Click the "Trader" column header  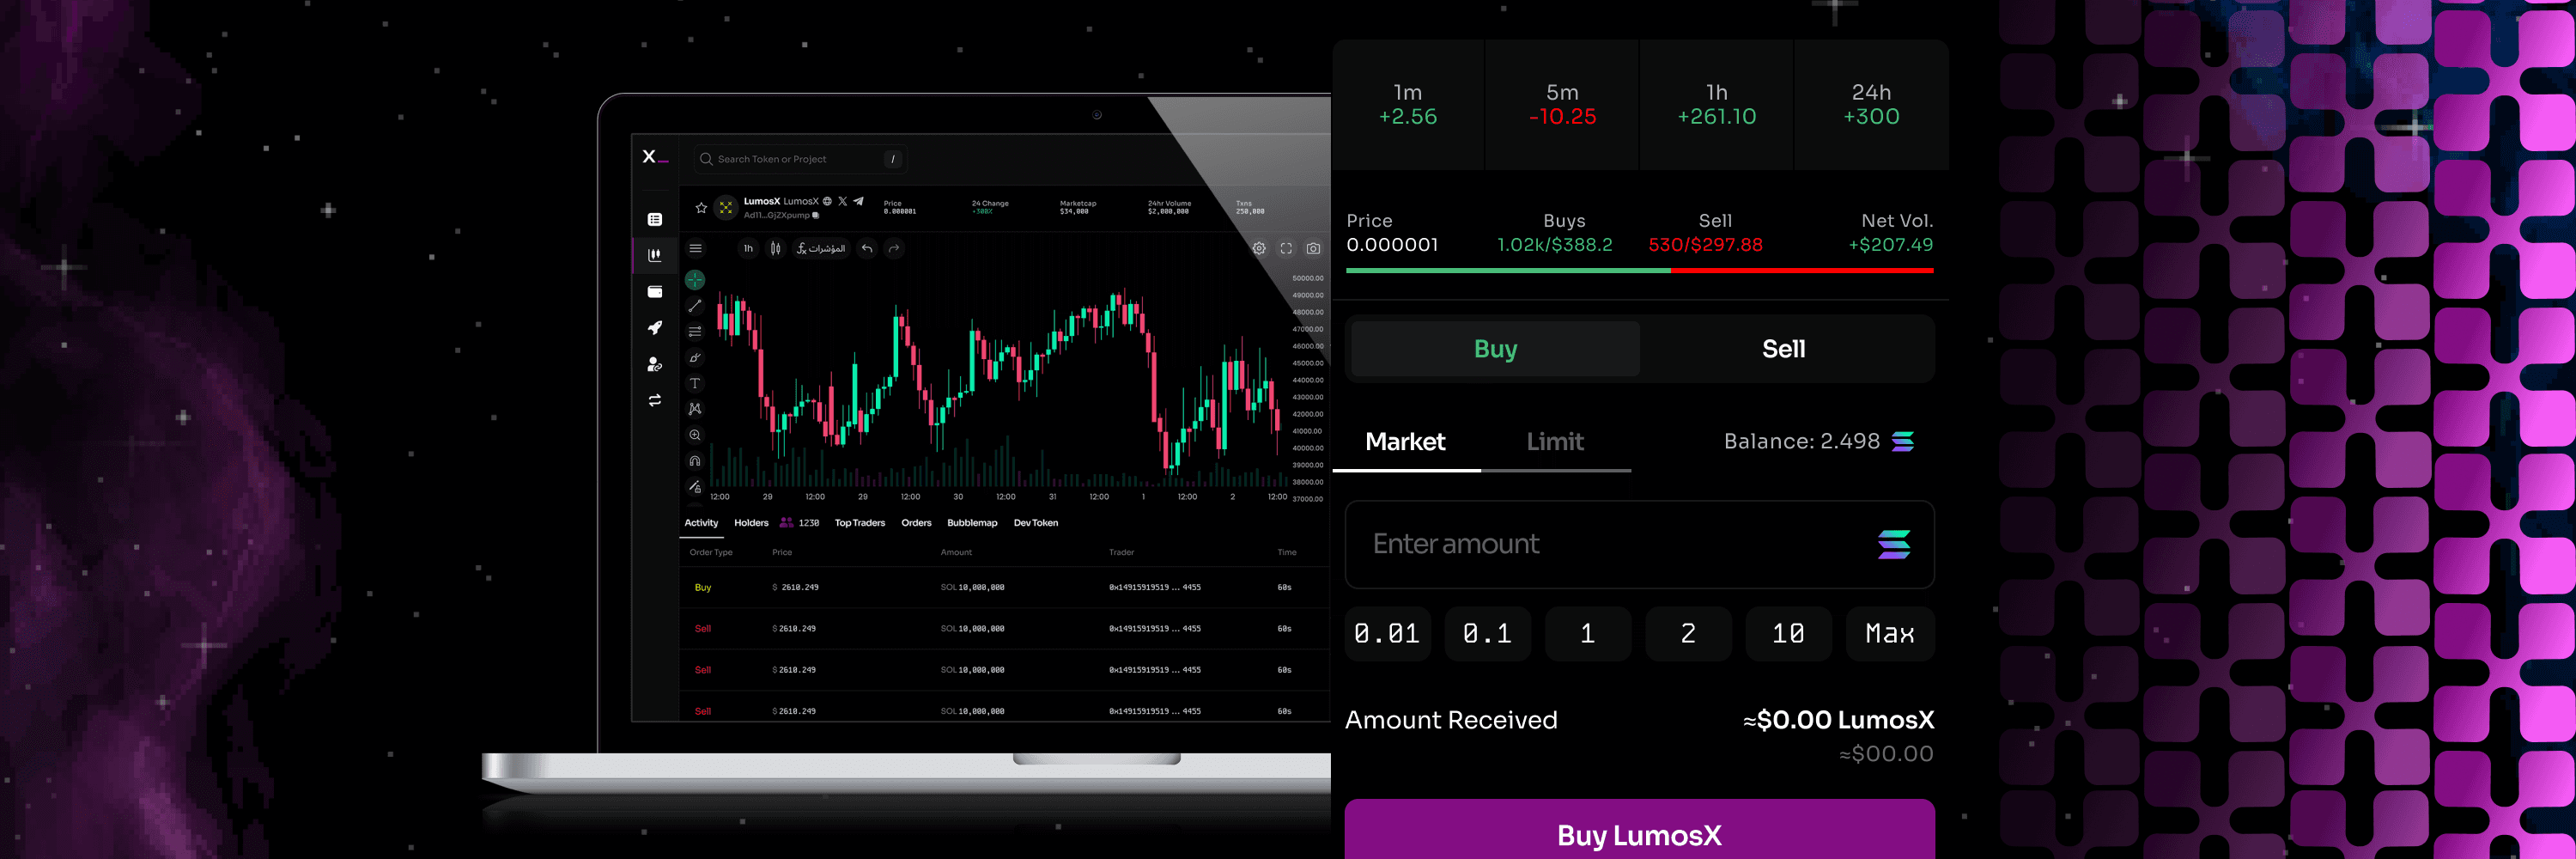tap(1121, 552)
